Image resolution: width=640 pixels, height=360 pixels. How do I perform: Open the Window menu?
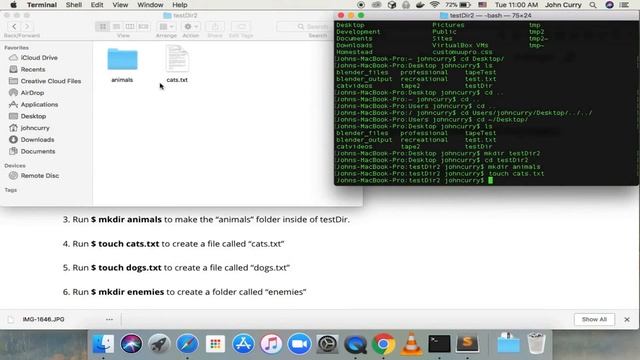[x=150, y=5]
